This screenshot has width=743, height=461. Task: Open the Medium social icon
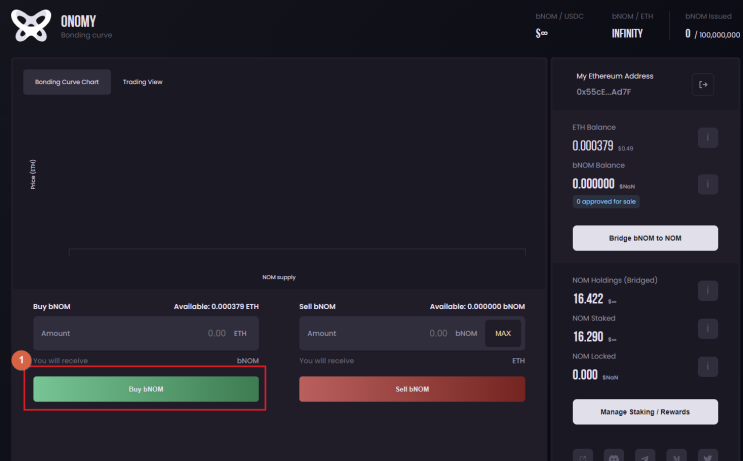click(676, 456)
